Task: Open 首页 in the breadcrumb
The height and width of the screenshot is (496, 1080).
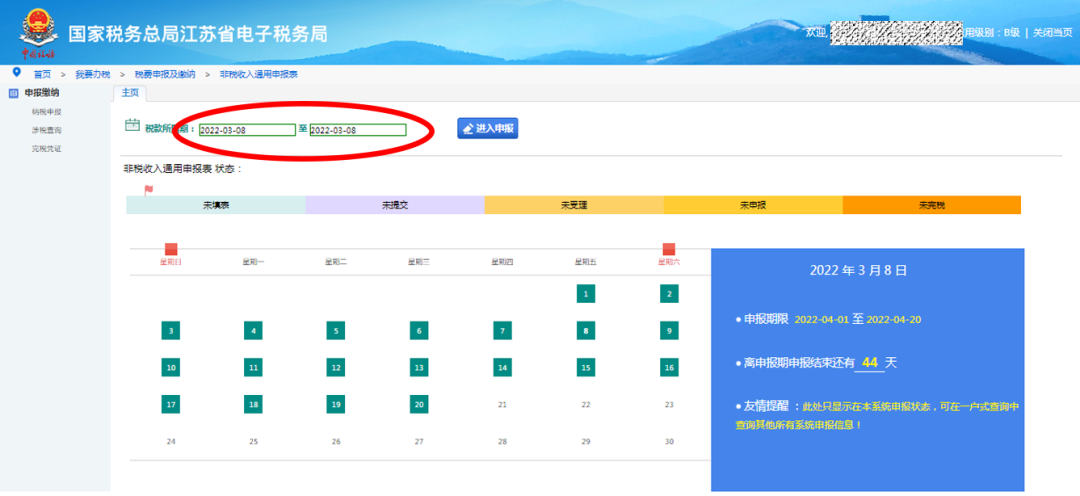Action: tap(43, 74)
